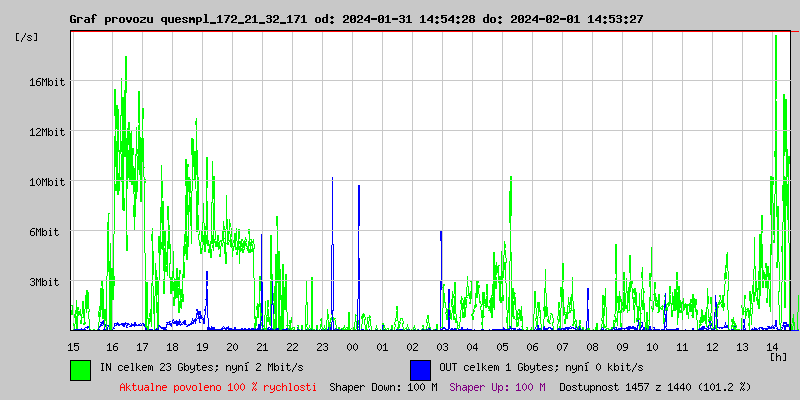
Task: Click the "Dostupnost 1457 z 1440" availability text
Action: pyautogui.click(x=655, y=387)
